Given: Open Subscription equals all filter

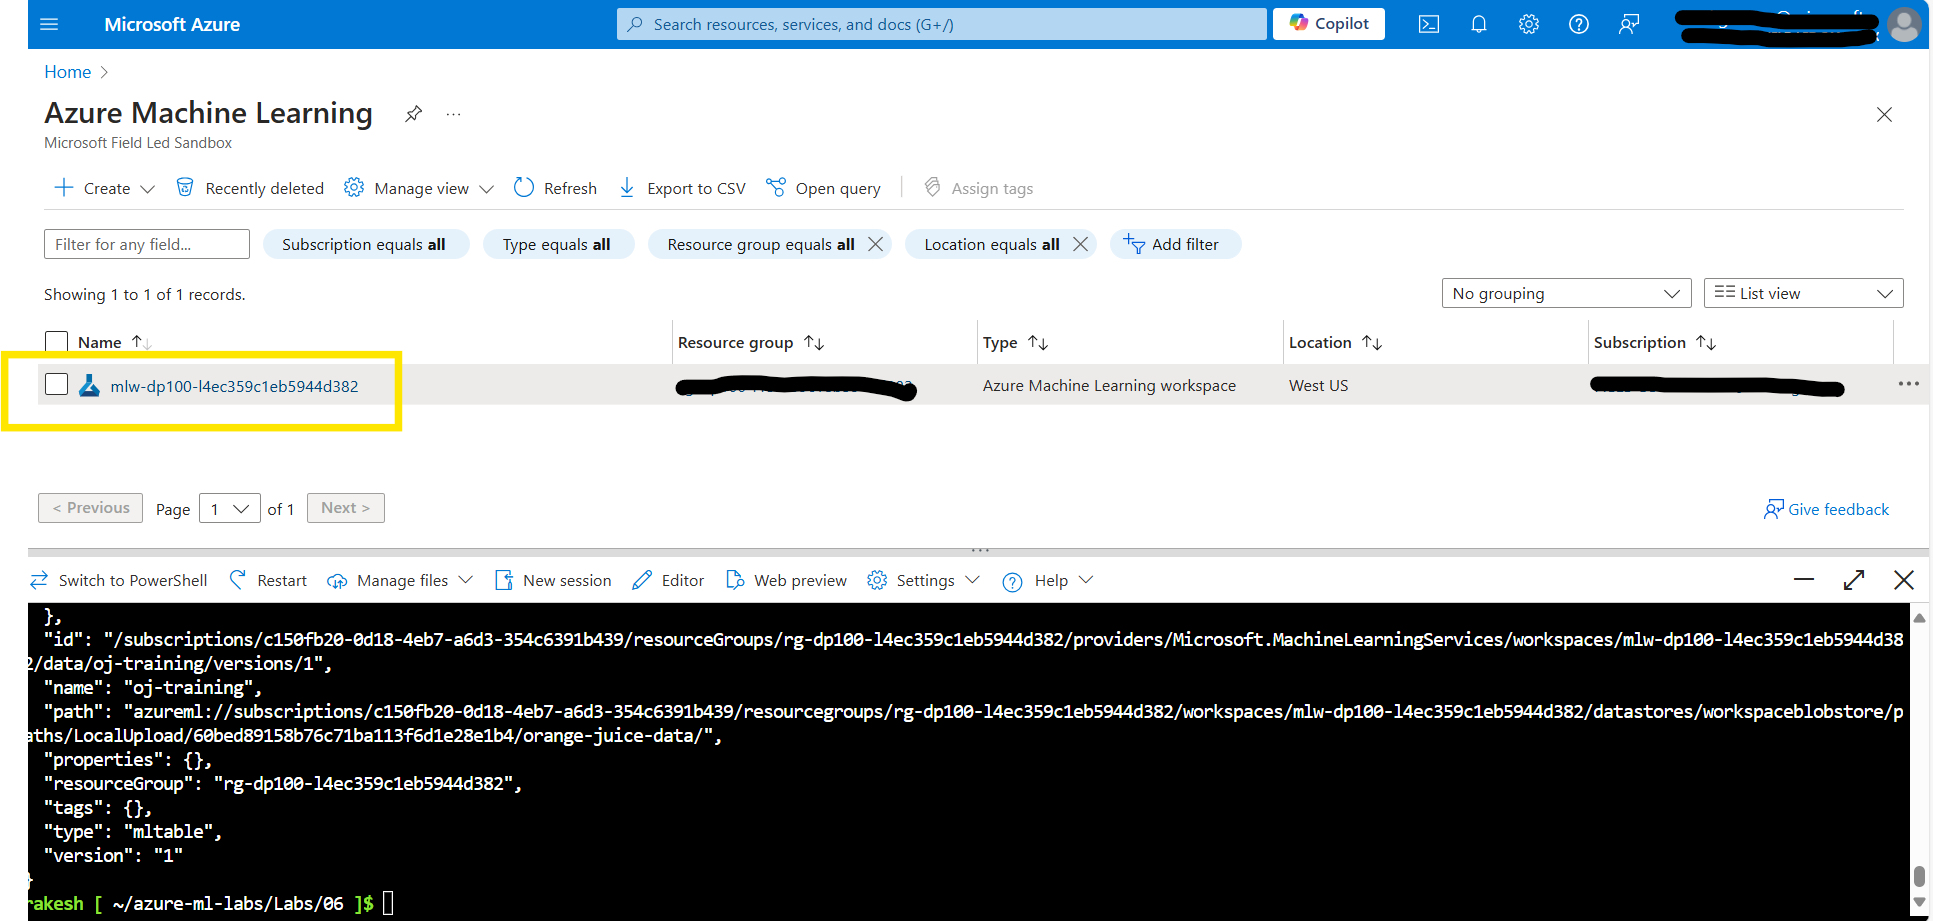Looking at the screenshot, I should [365, 244].
